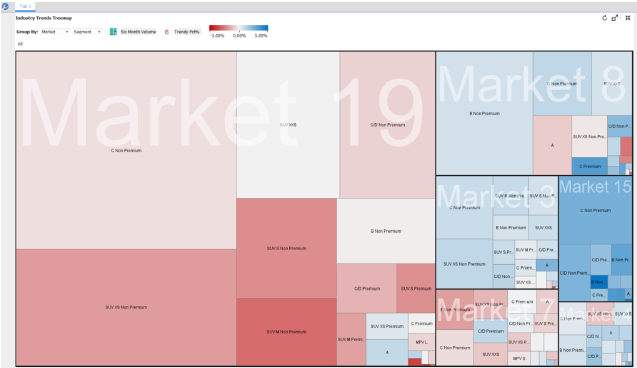Image resolution: width=637 pixels, height=368 pixels.
Task: Select C Premium tile in Market 19
Action: [422, 323]
